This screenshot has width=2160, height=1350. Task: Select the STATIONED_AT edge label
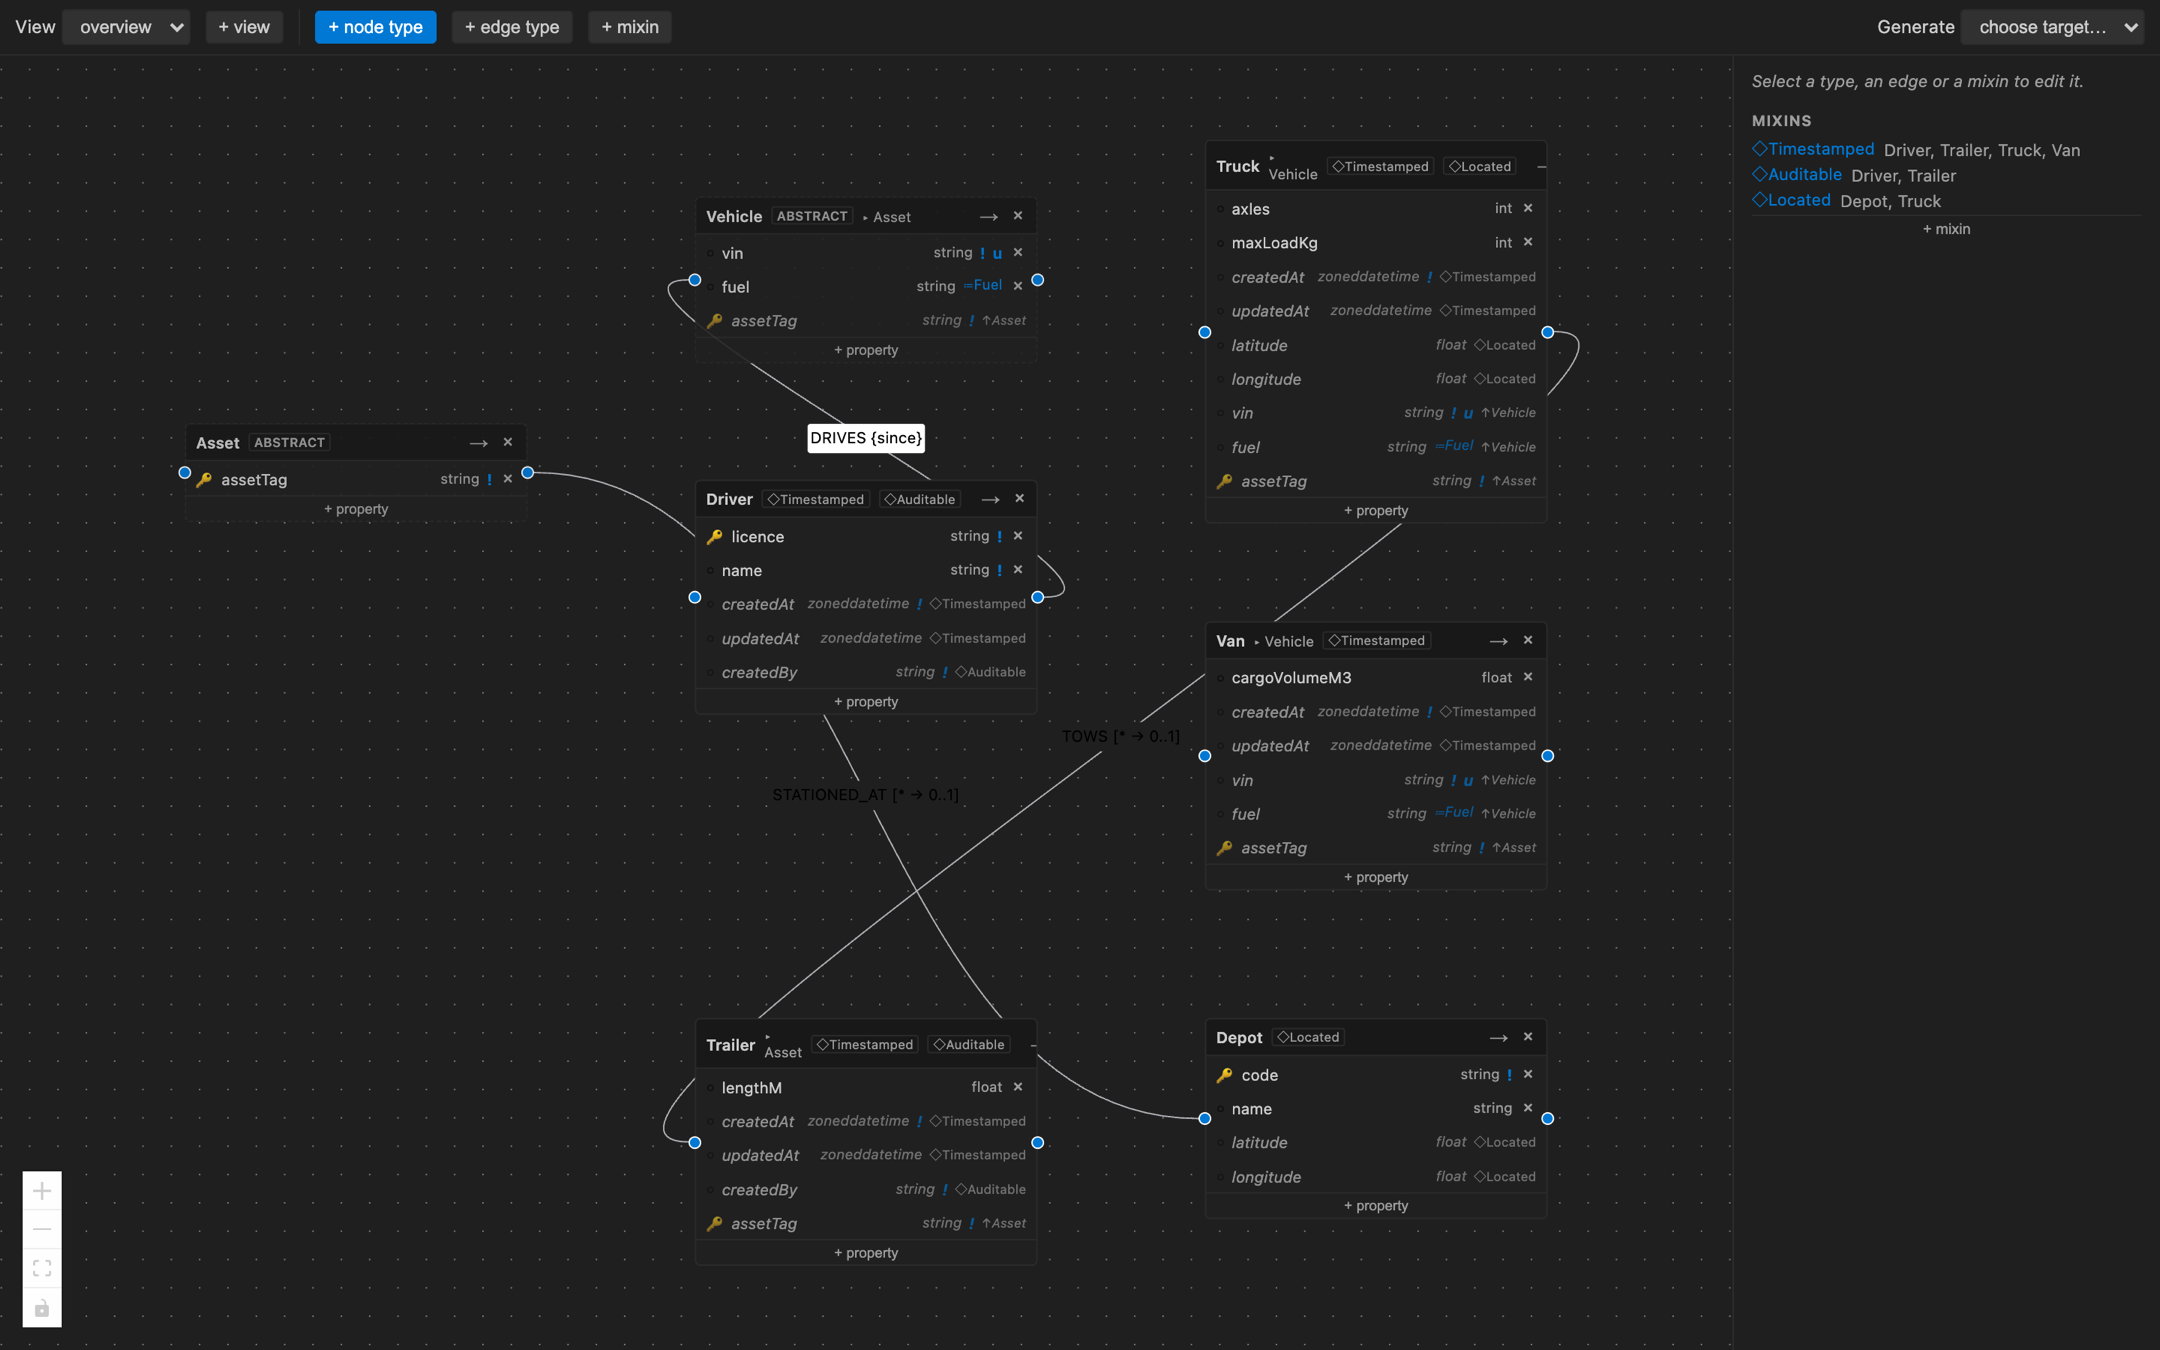coord(866,795)
